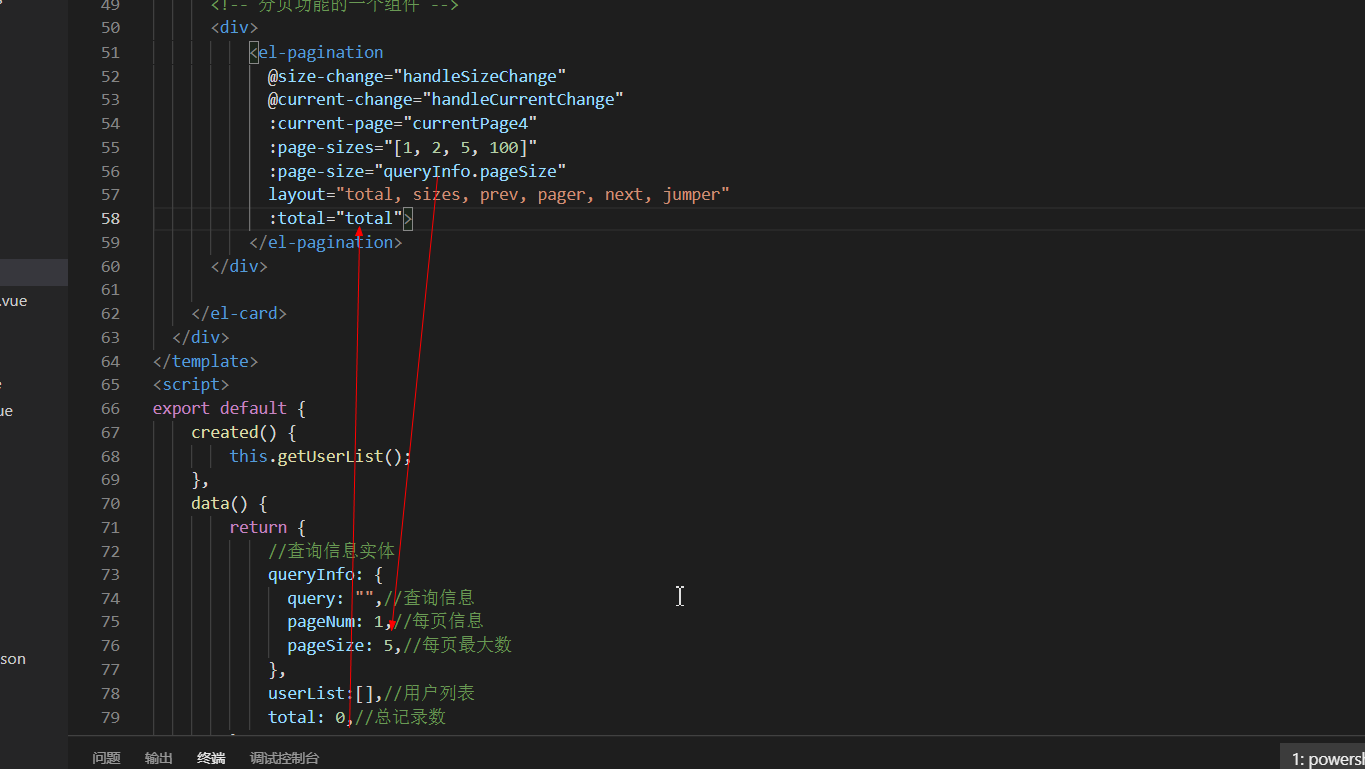Click the @size-change event attribute
This screenshot has height=769, width=1365.
coord(326,76)
